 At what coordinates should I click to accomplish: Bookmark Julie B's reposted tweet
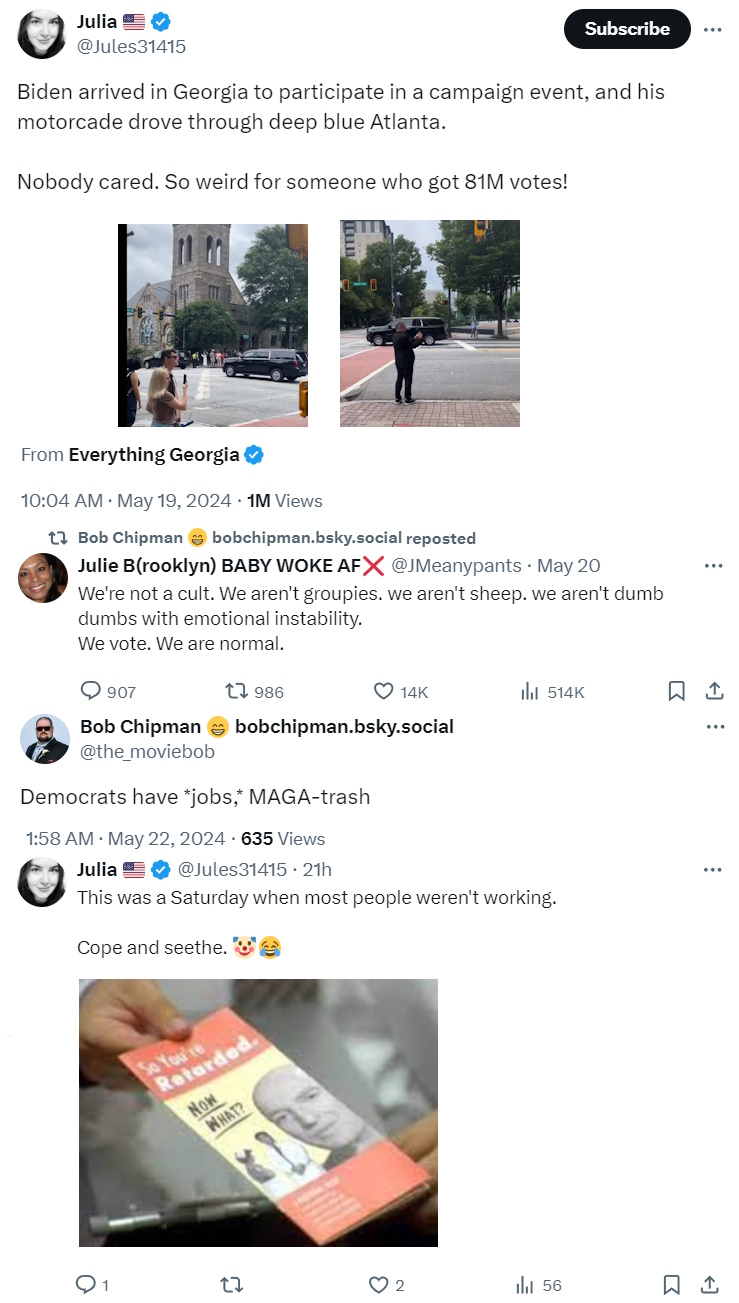676,691
